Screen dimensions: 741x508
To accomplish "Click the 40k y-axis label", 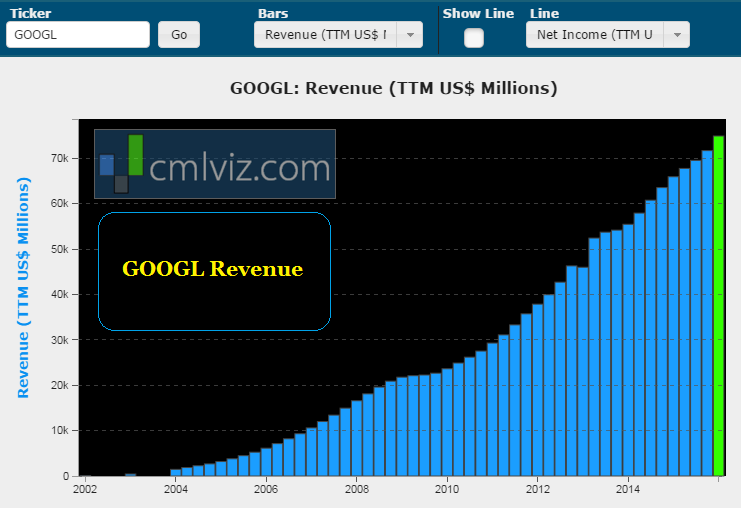I will pyautogui.click(x=60, y=294).
